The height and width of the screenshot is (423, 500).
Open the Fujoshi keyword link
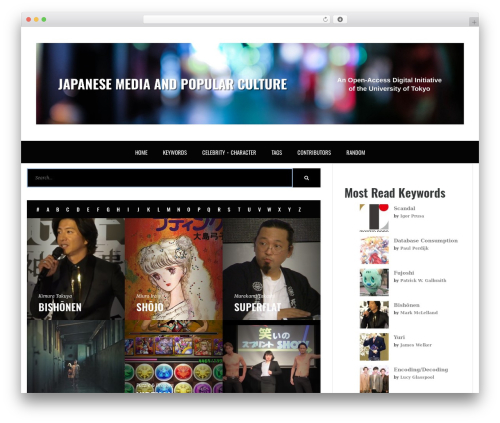tap(404, 273)
